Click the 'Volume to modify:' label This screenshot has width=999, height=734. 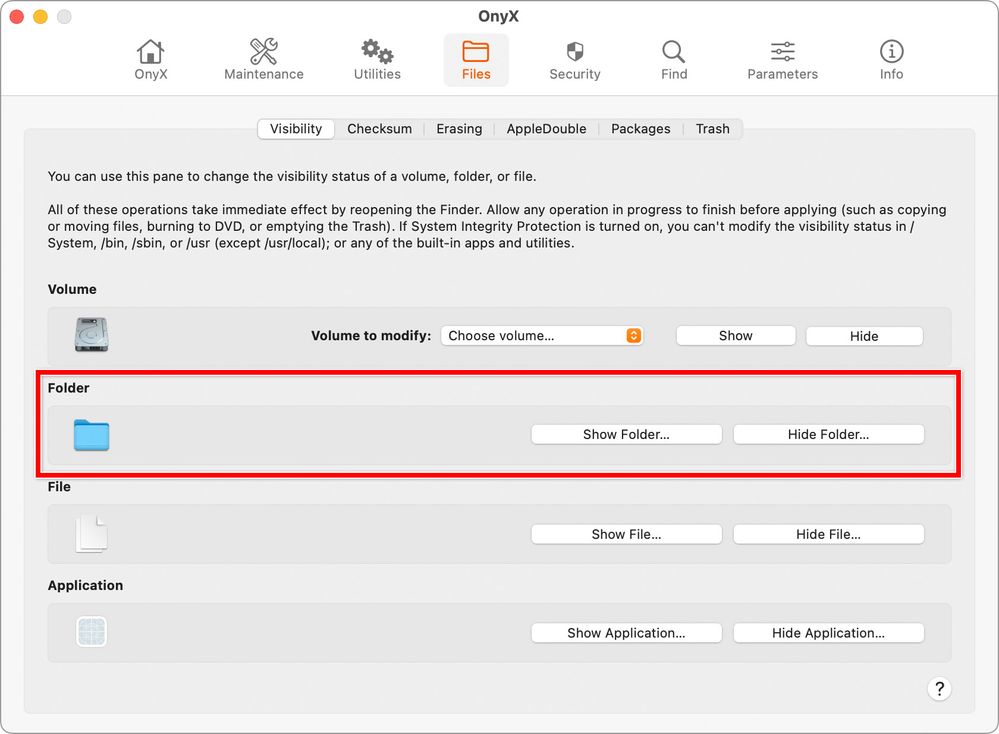click(x=371, y=336)
